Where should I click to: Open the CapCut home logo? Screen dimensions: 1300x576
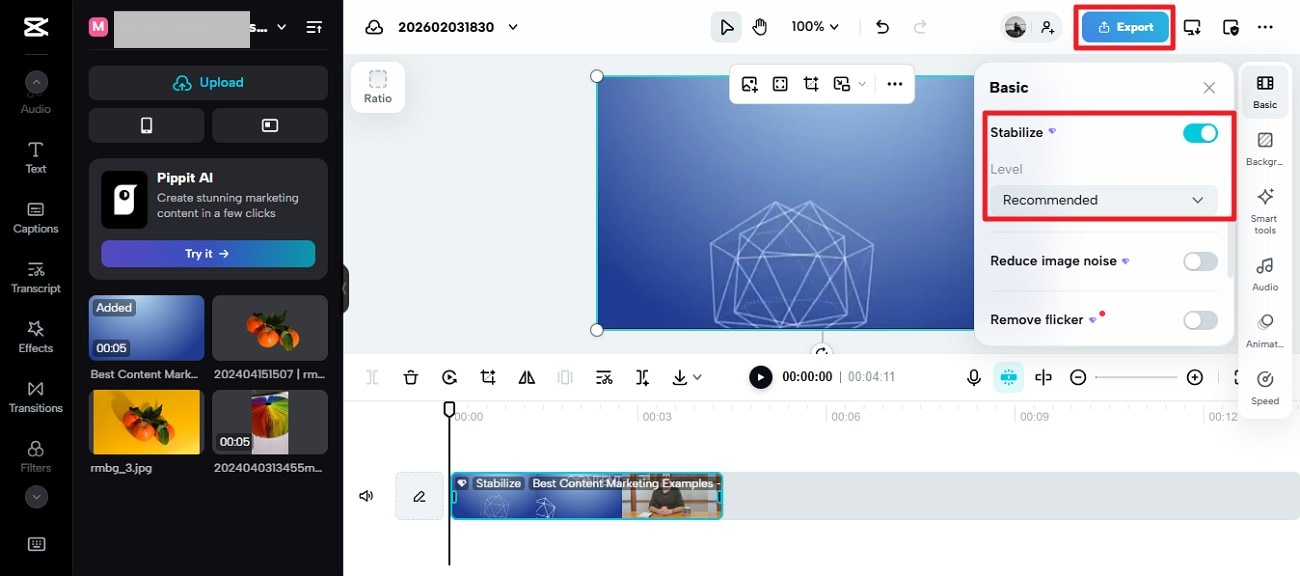[x=36, y=27]
